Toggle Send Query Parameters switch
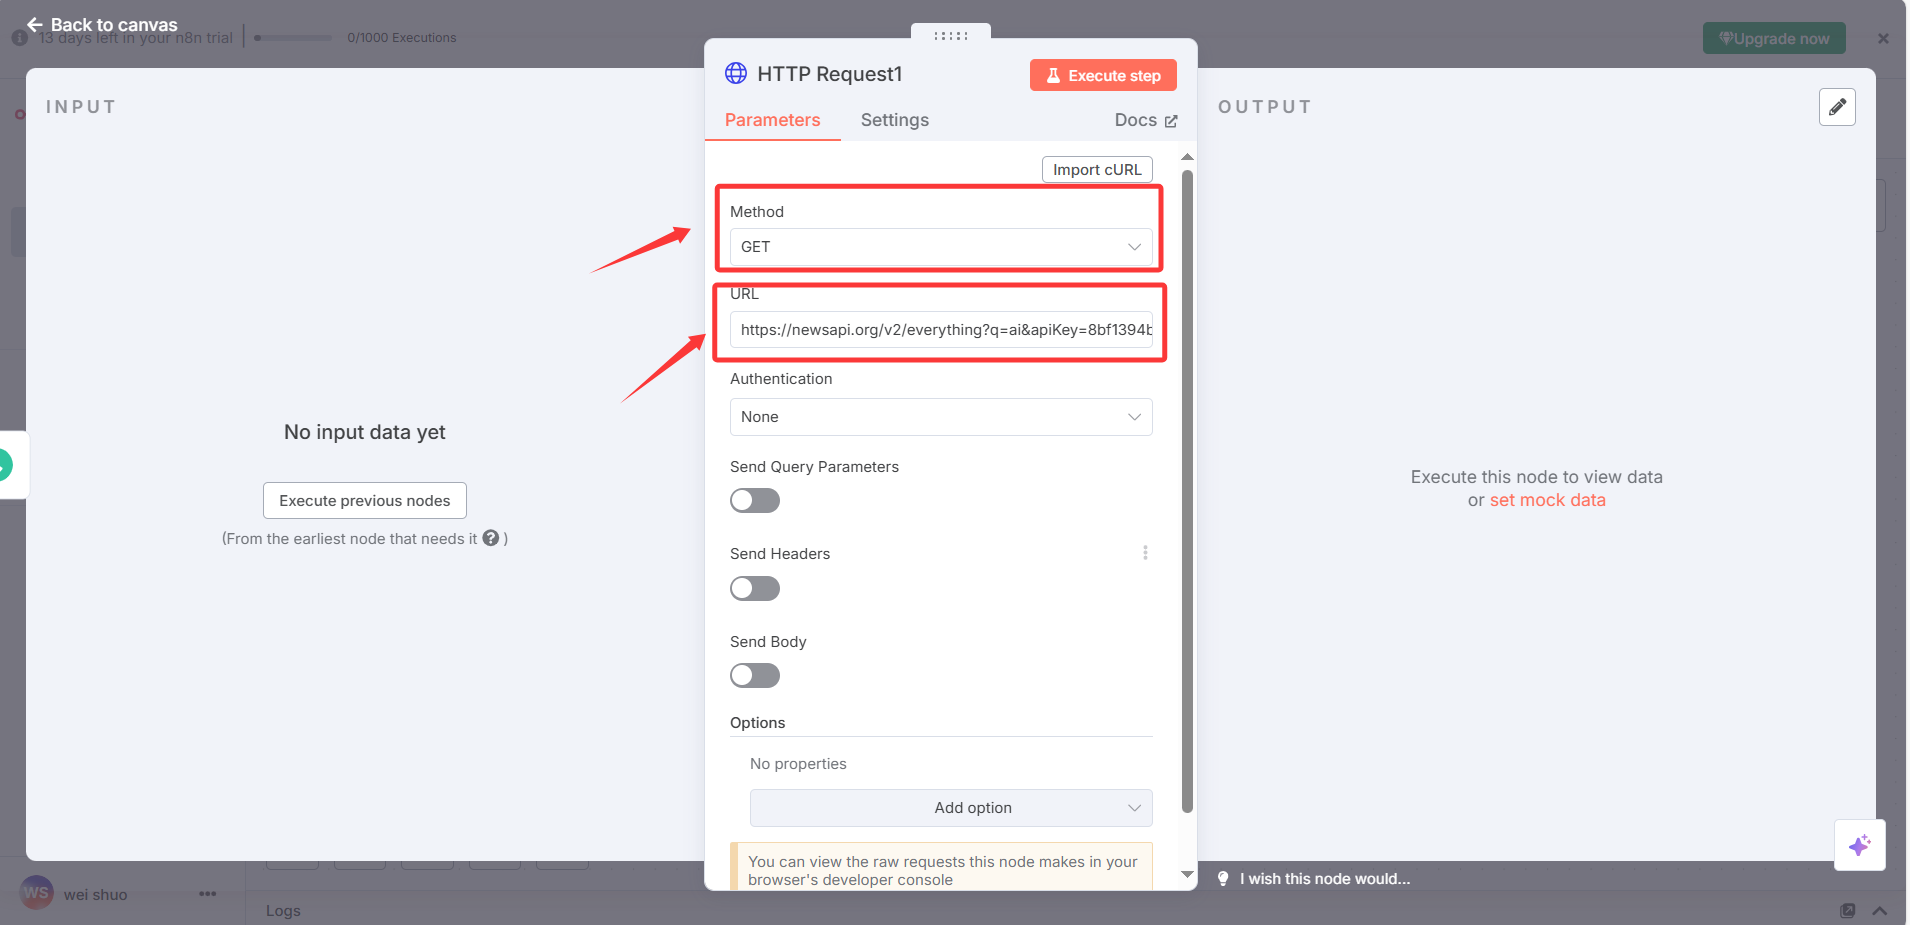The width and height of the screenshot is (1910, 925). click(x=755, y=500)
